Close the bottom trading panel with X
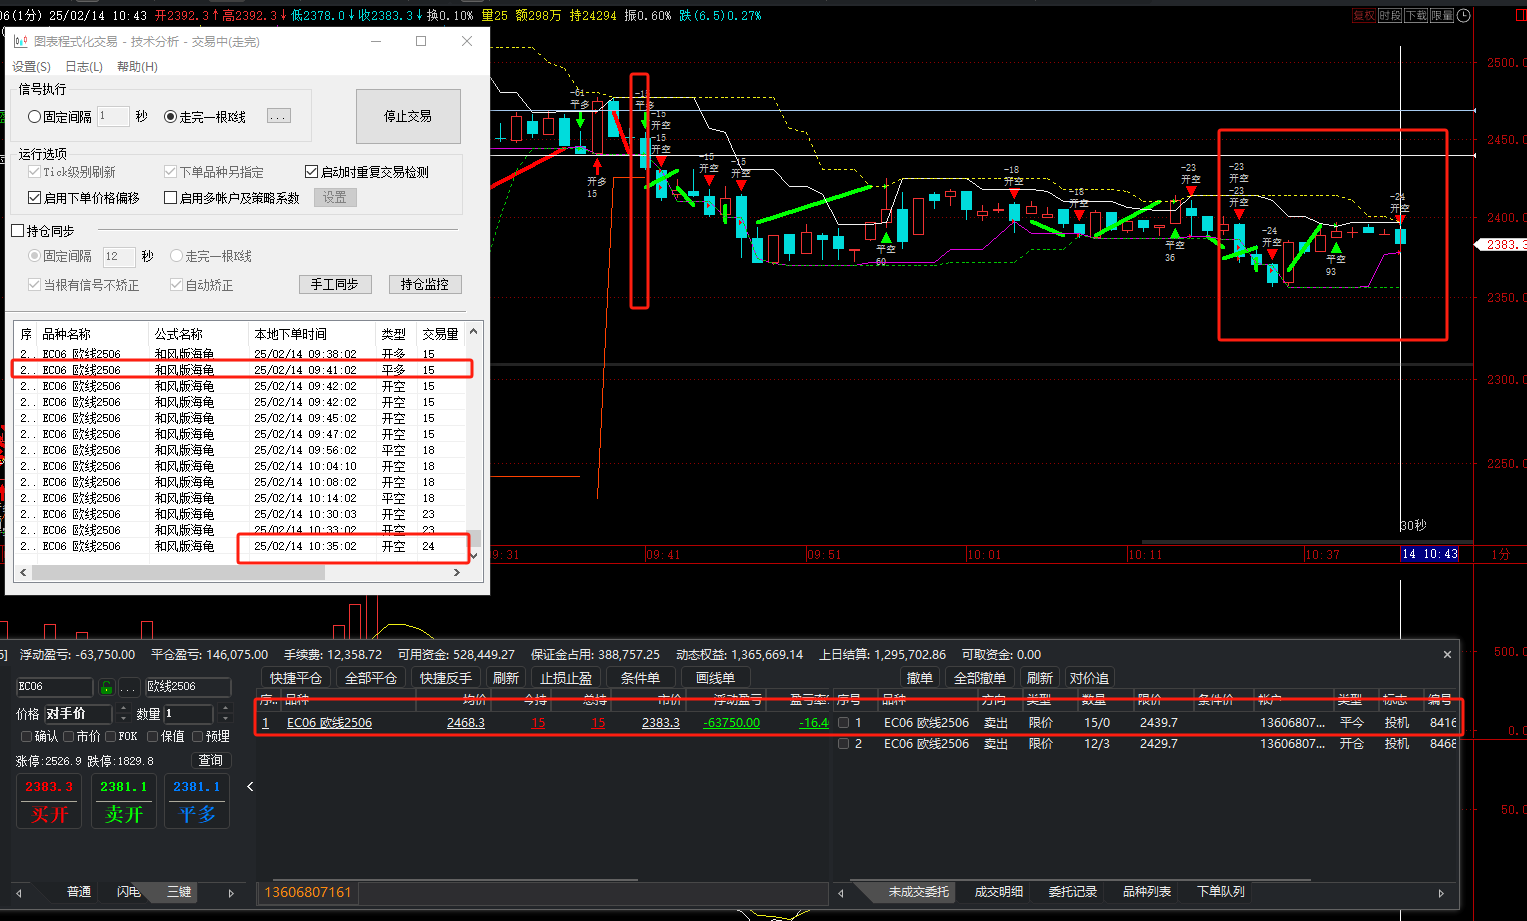 (1447, 655)
